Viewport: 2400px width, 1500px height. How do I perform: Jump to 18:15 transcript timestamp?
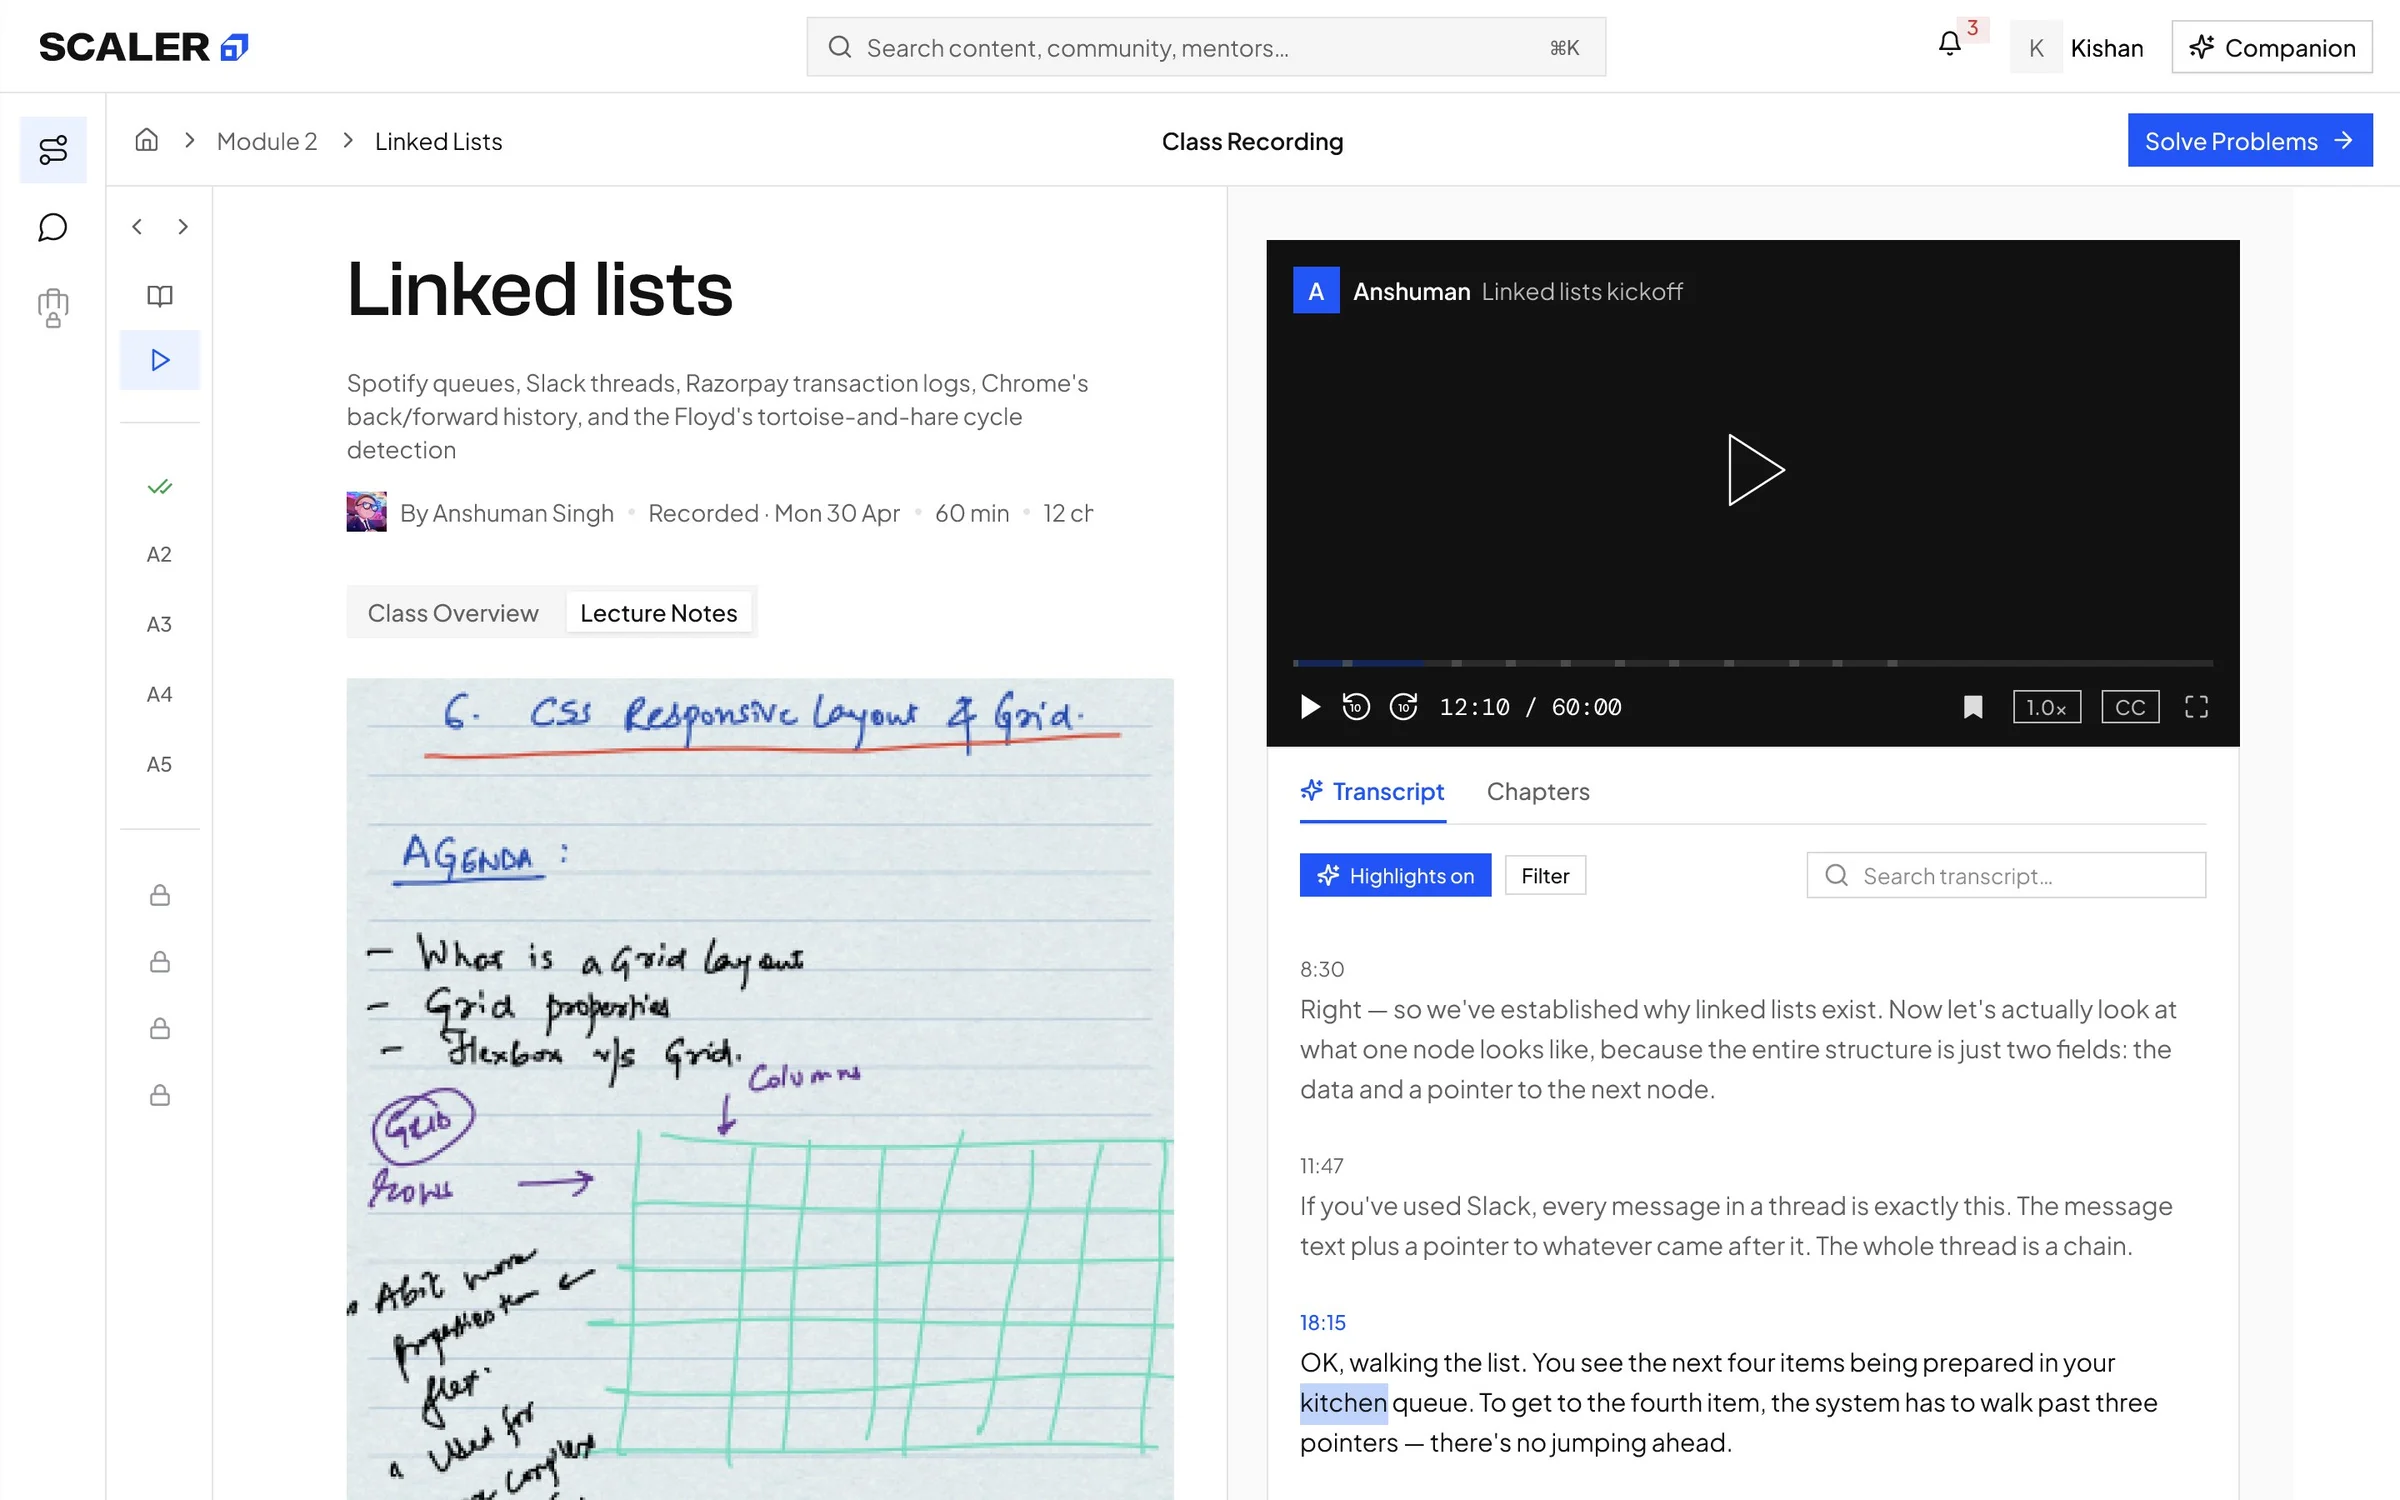point(1323,1322)
